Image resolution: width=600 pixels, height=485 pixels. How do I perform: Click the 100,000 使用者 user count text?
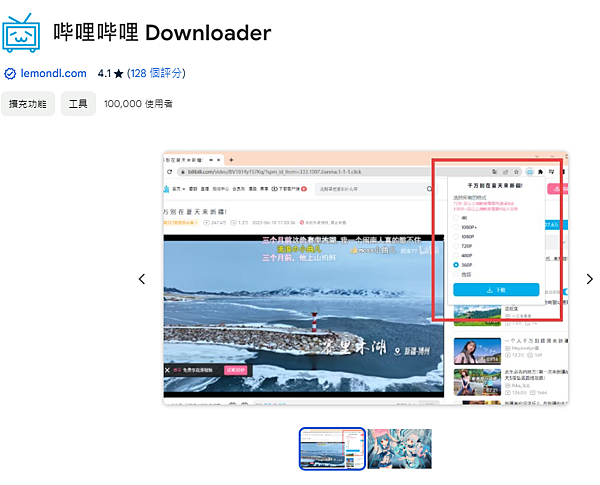pyautogui.click(x=138, y=104)
